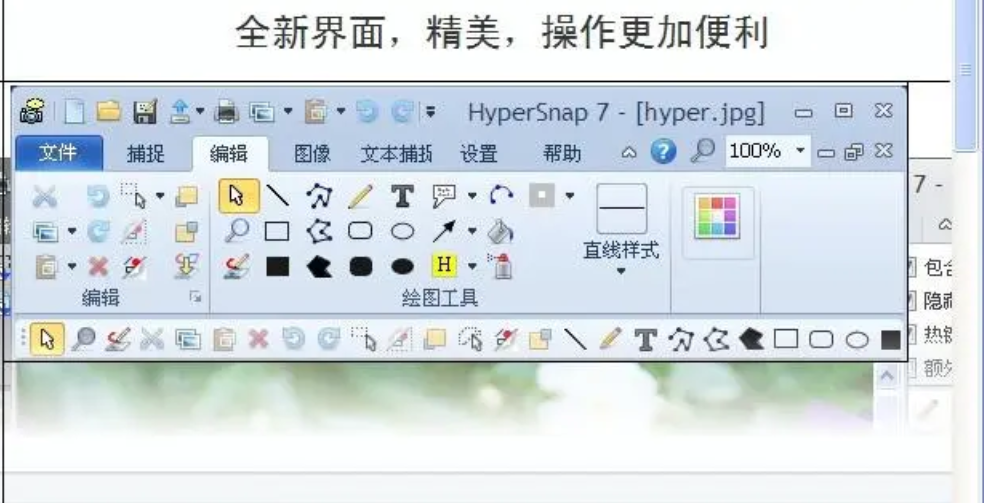Click the red X delete in Edit group

pos(98,267)
